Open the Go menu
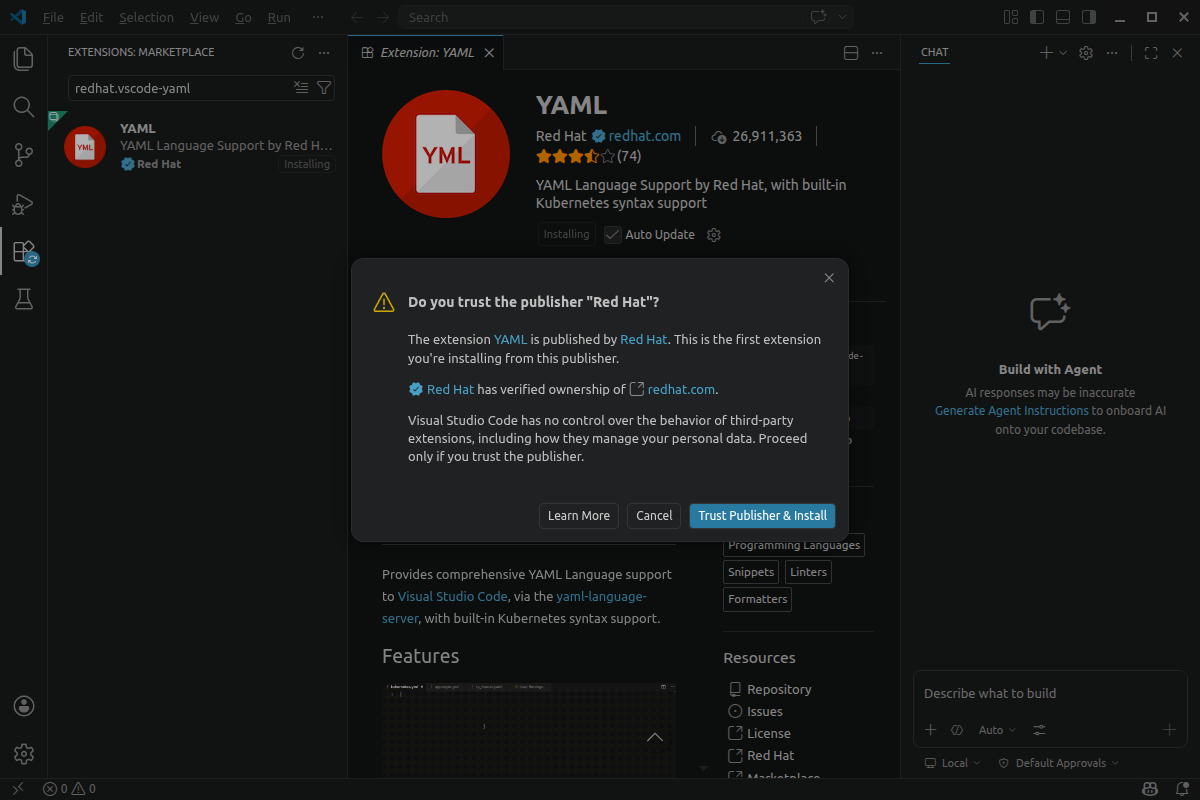This screenshot has width=1200, height=800. [x=244, y=17]
